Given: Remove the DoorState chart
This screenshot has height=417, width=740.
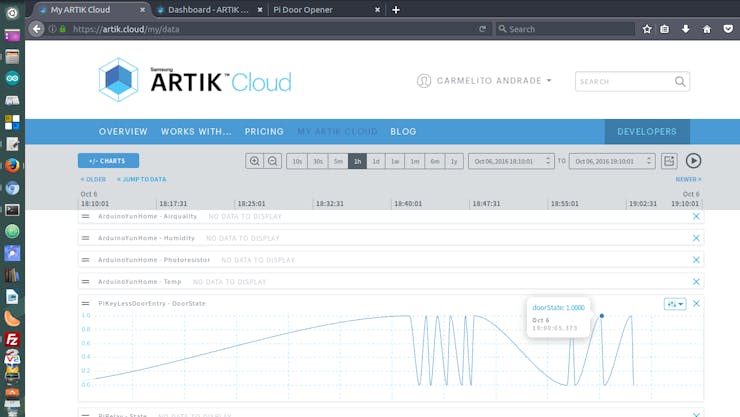Looking at the screenshot, I should [x=696, y=303].
